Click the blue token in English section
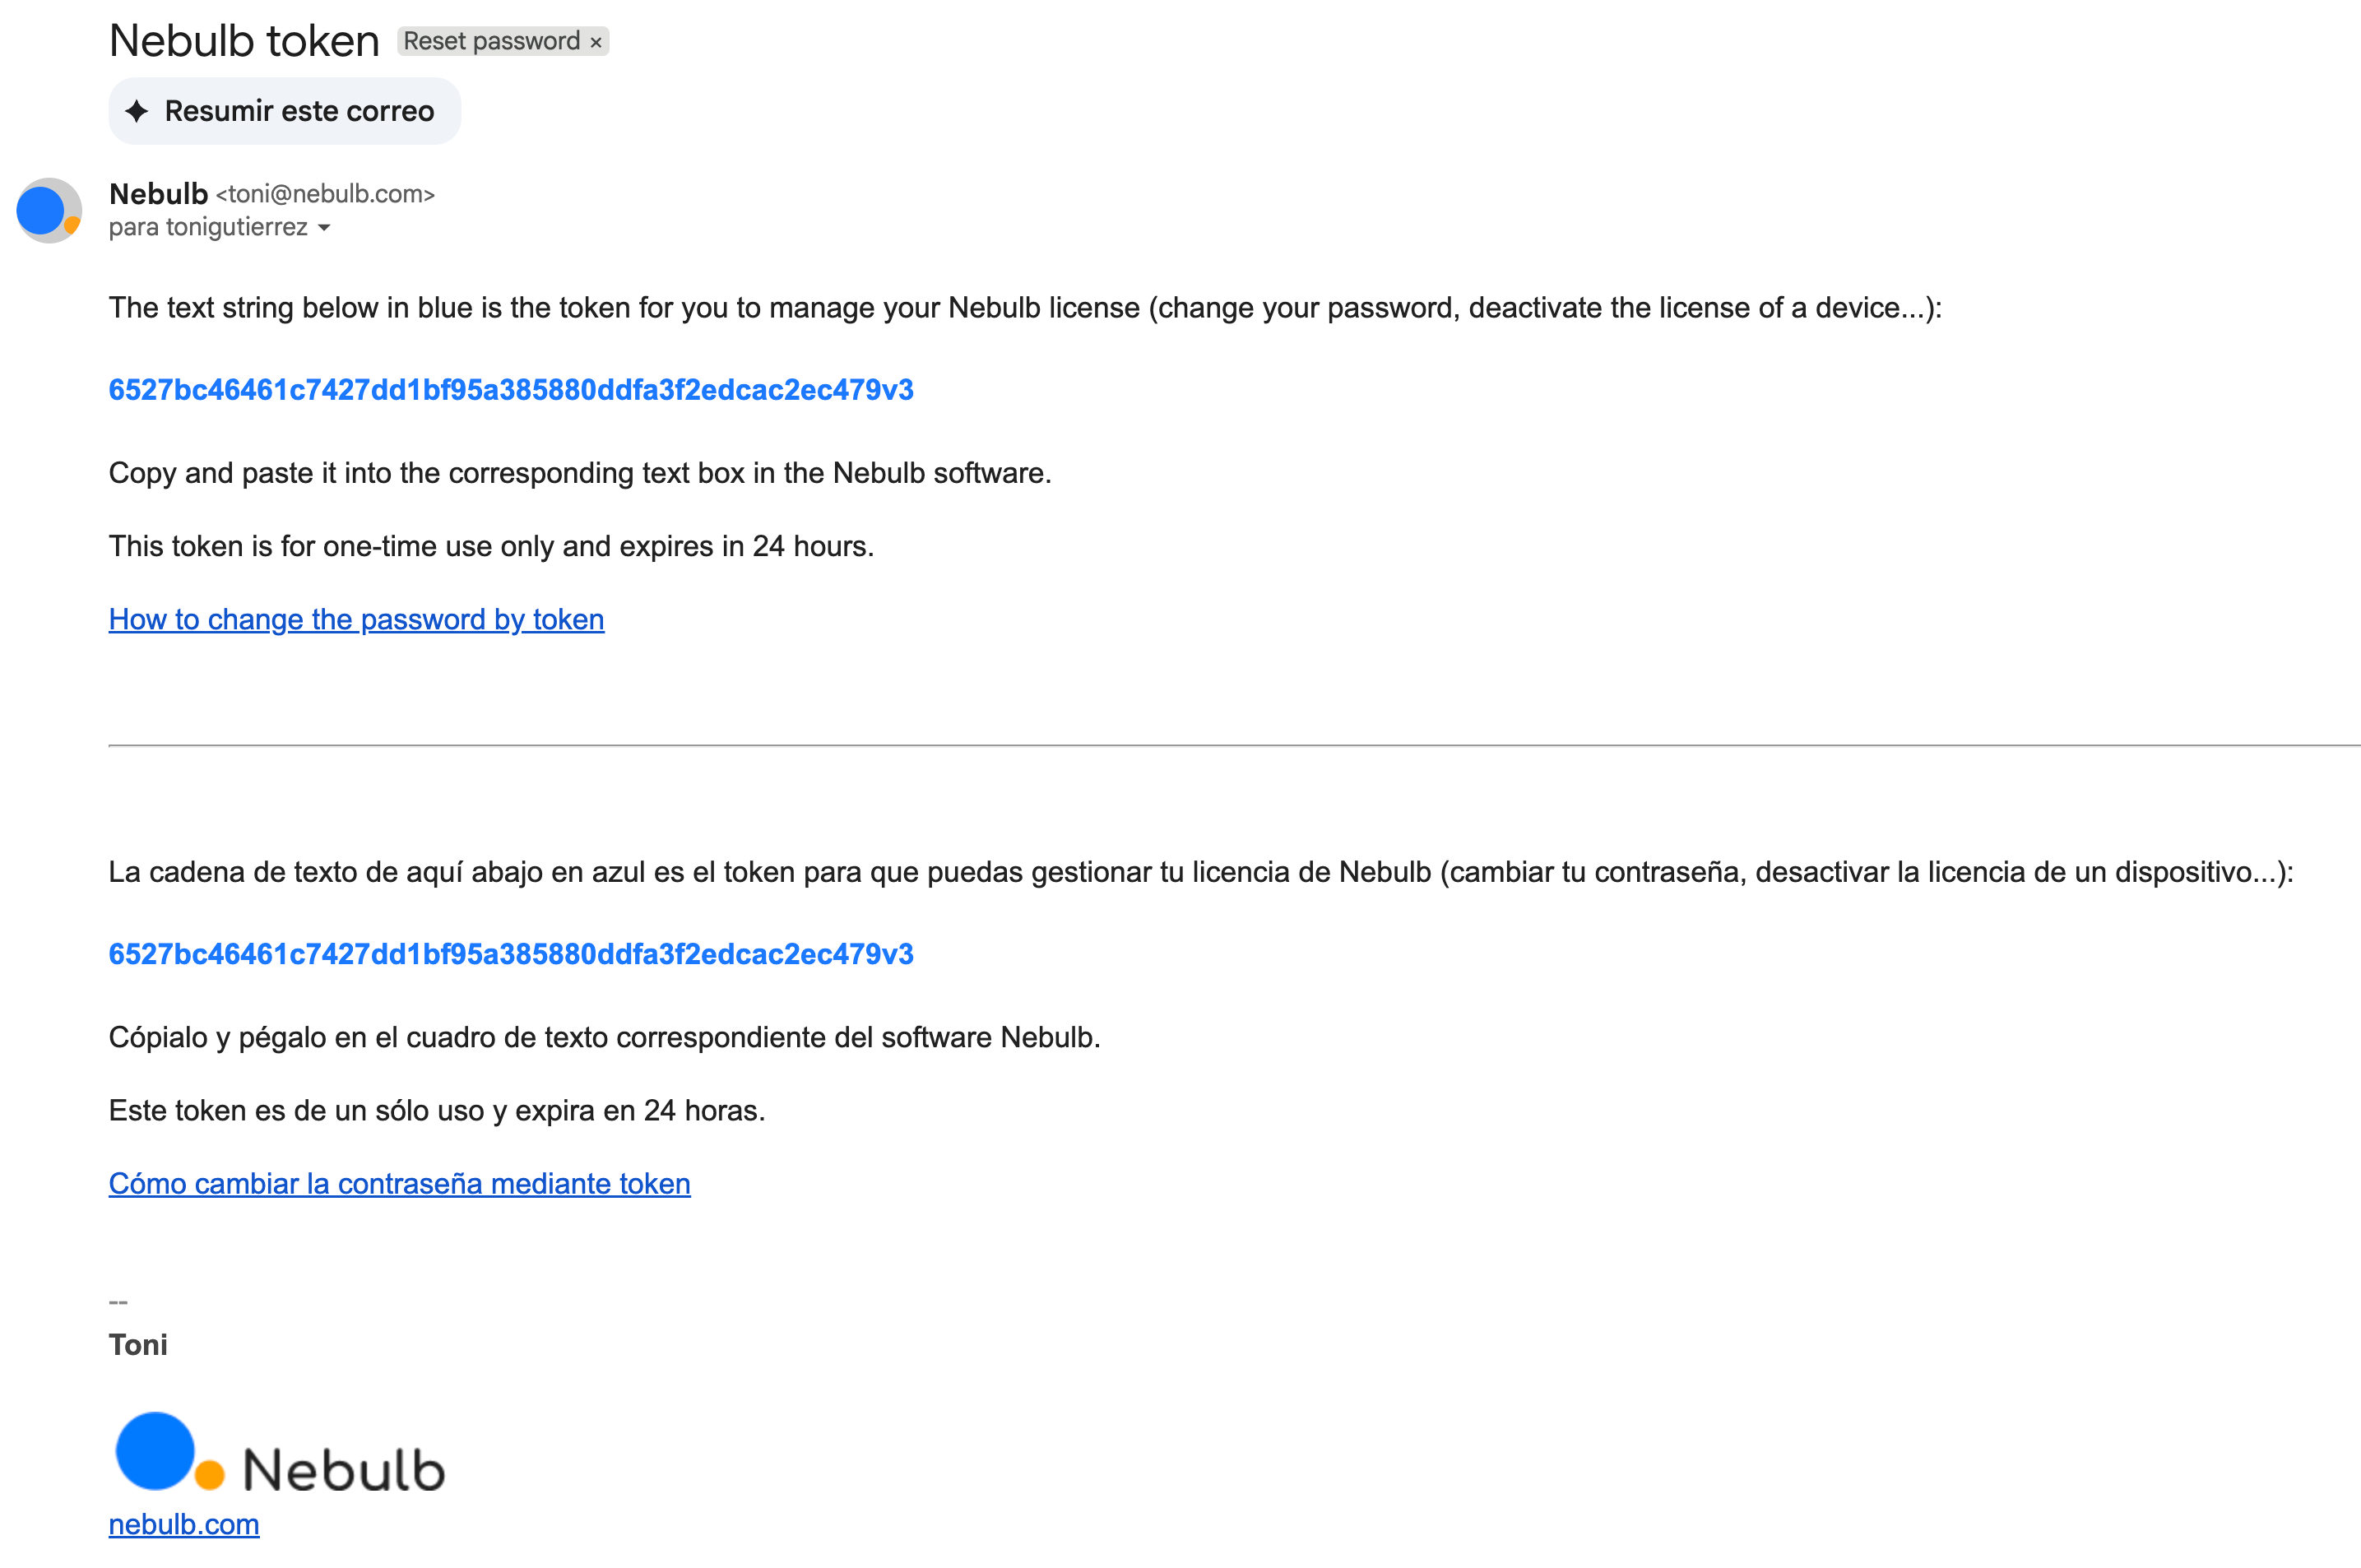 point(511,390)
